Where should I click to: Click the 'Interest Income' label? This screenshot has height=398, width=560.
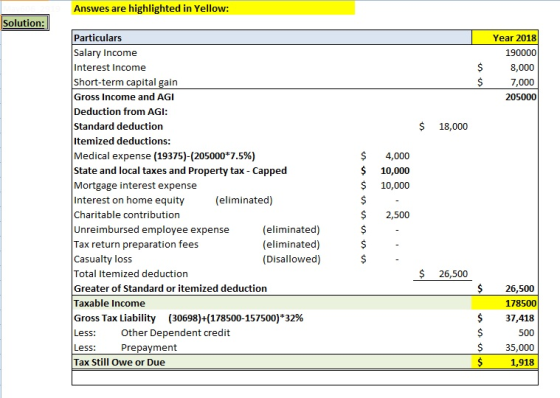click(x=110, y=68)
